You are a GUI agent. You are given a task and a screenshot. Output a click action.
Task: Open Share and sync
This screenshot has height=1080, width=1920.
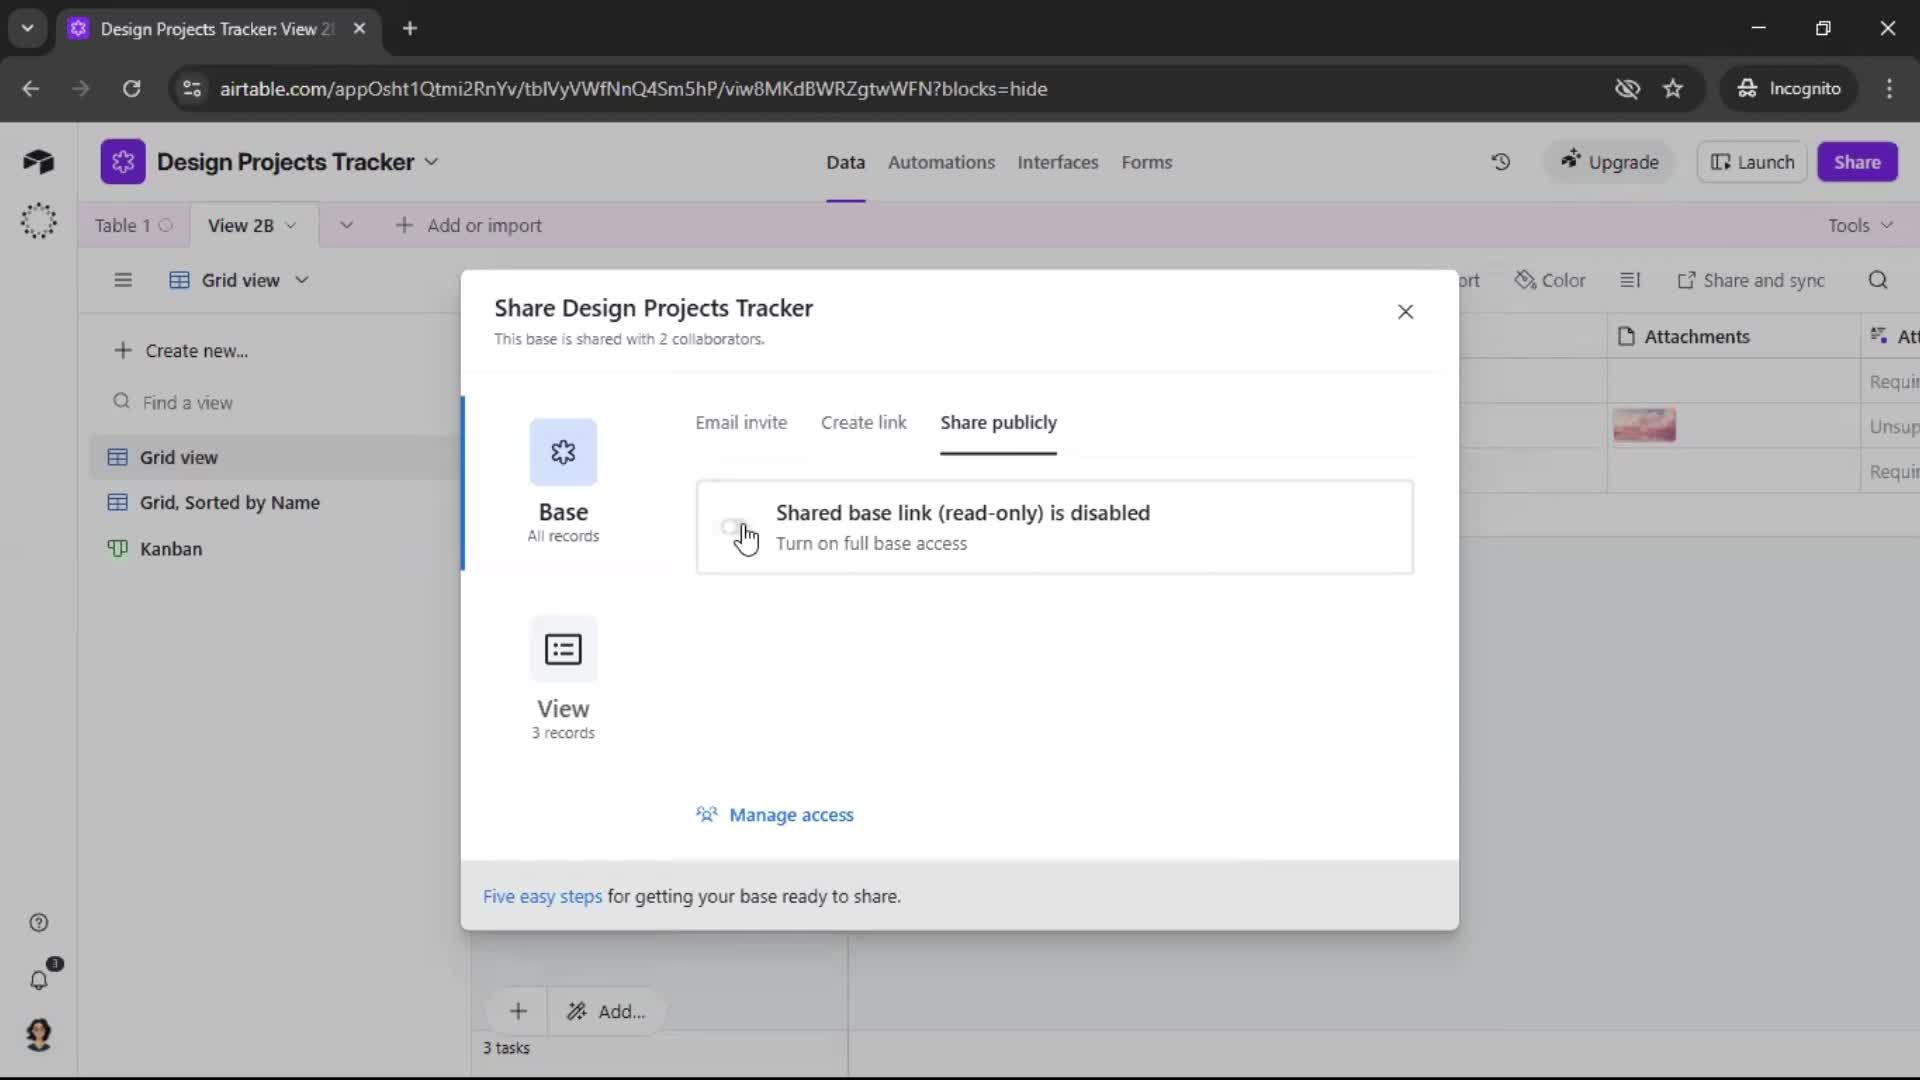click(x=1751, y=281)
